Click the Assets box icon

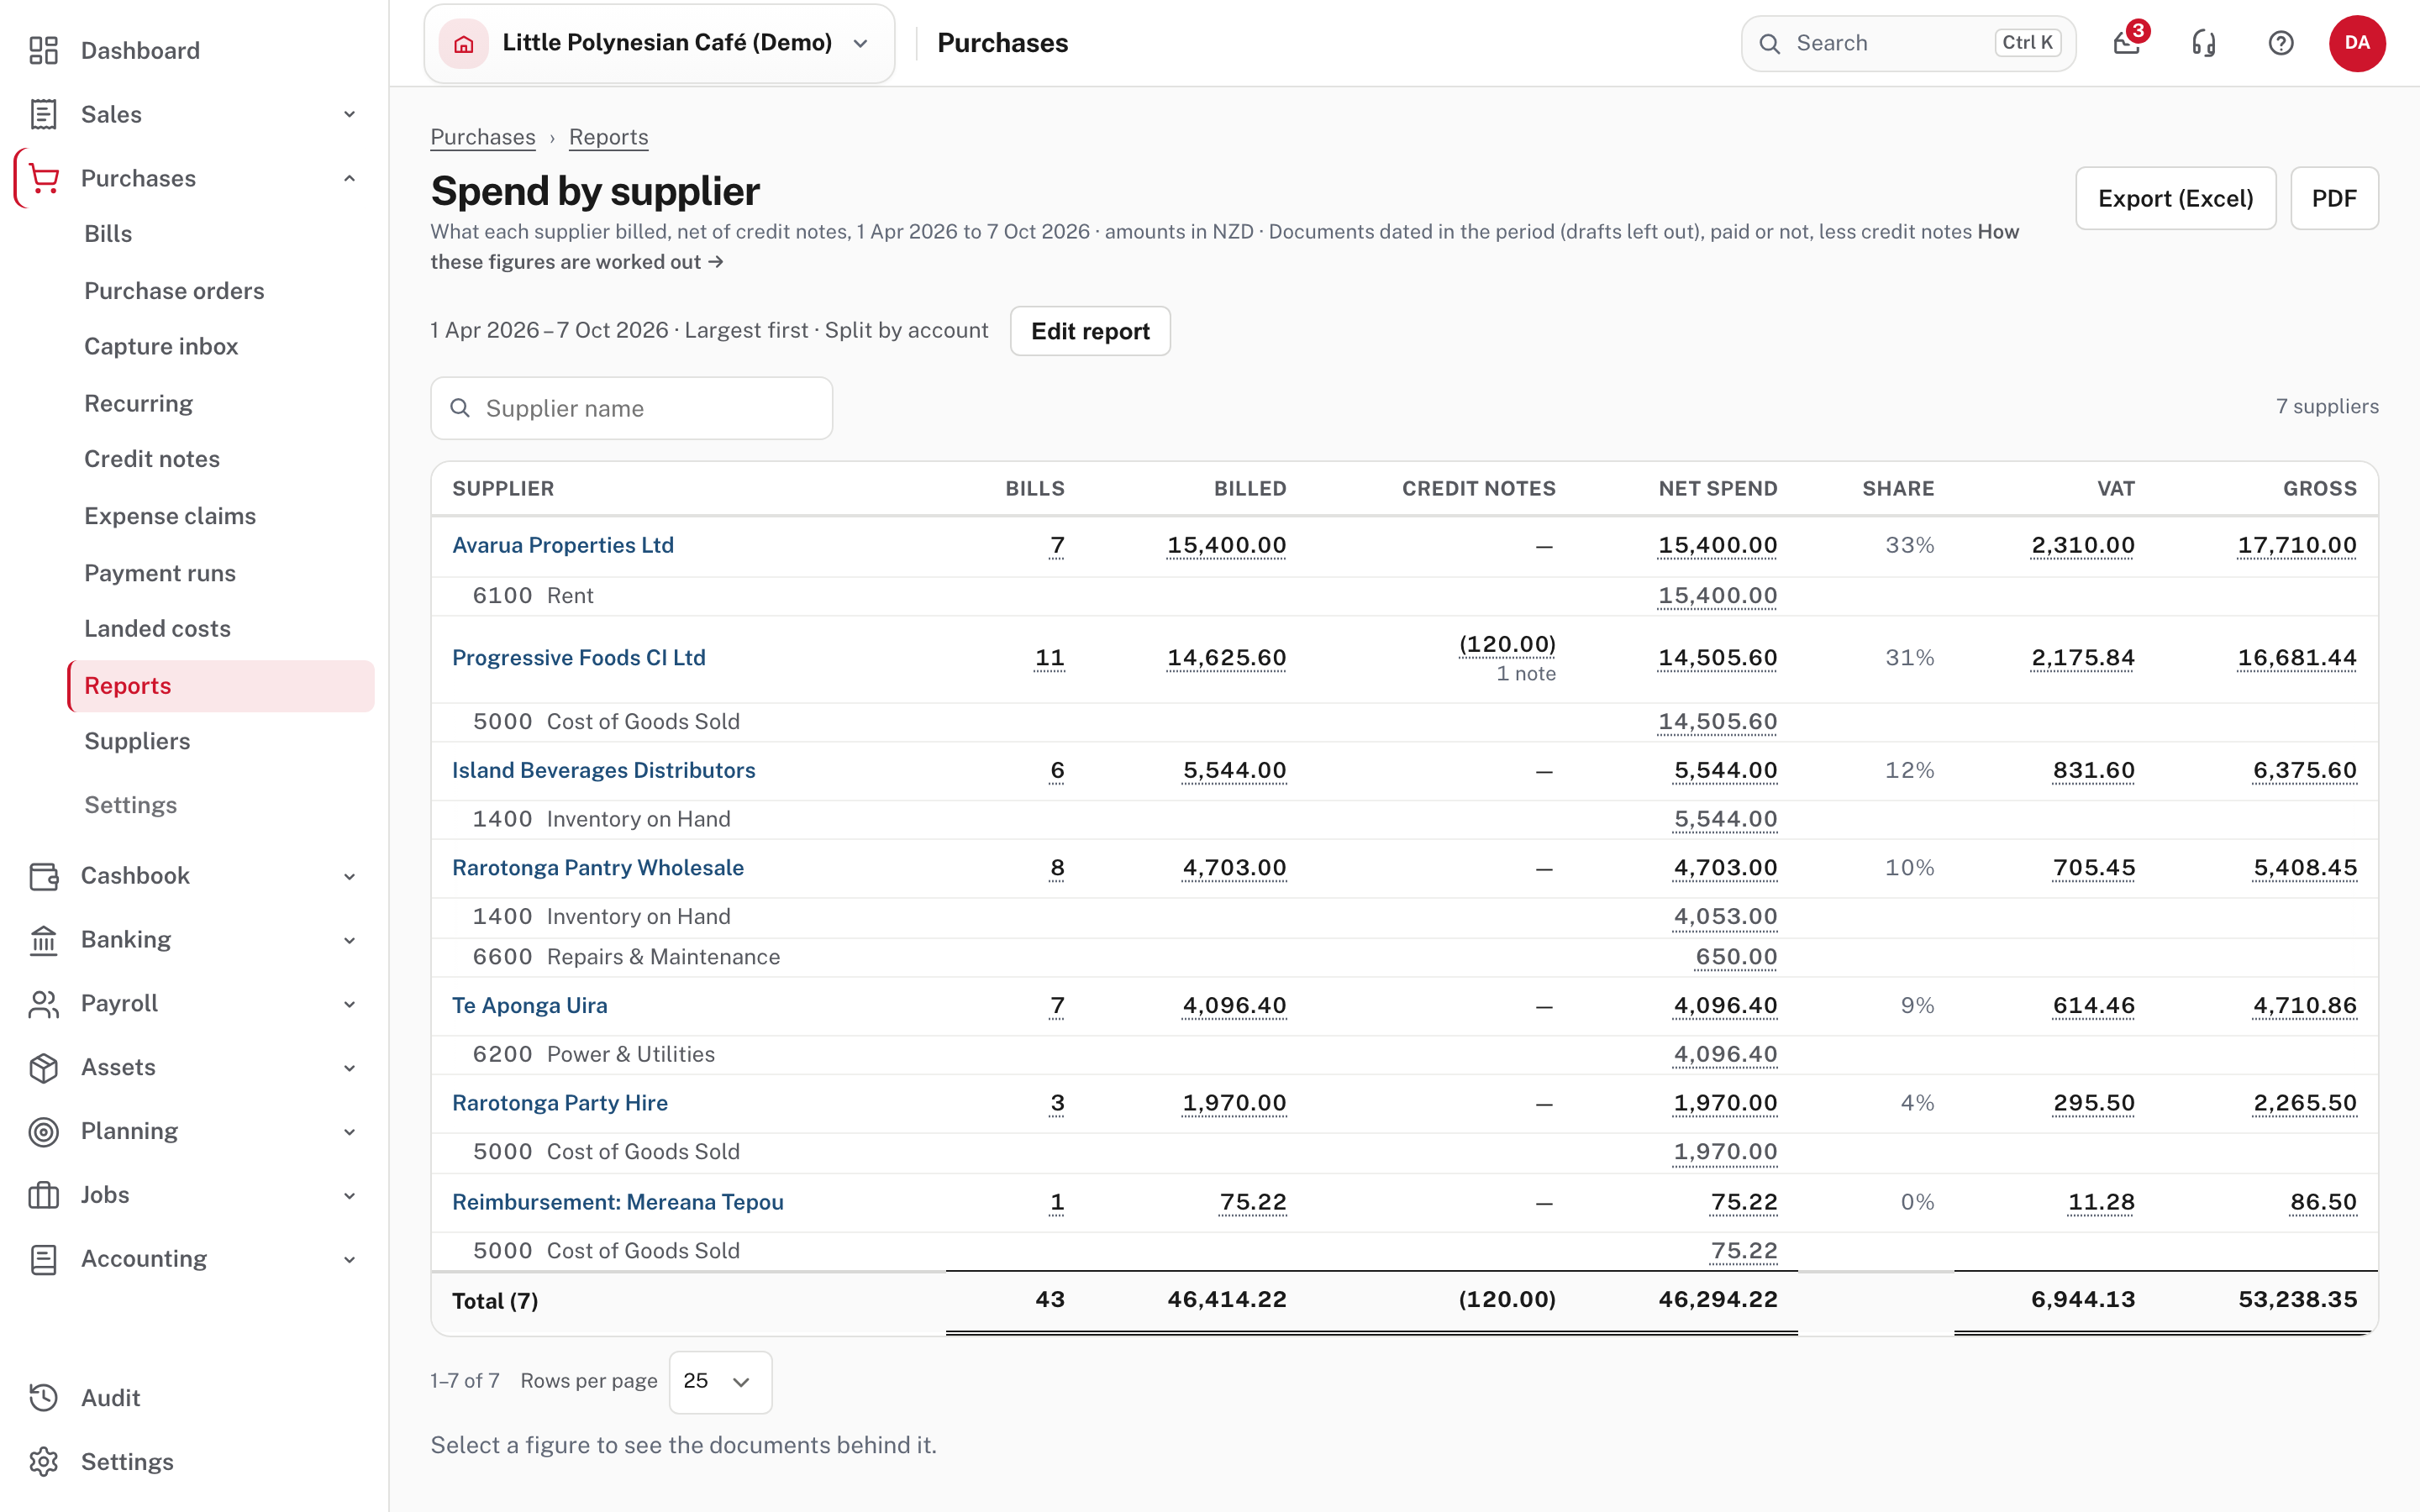click(43, 1068)
